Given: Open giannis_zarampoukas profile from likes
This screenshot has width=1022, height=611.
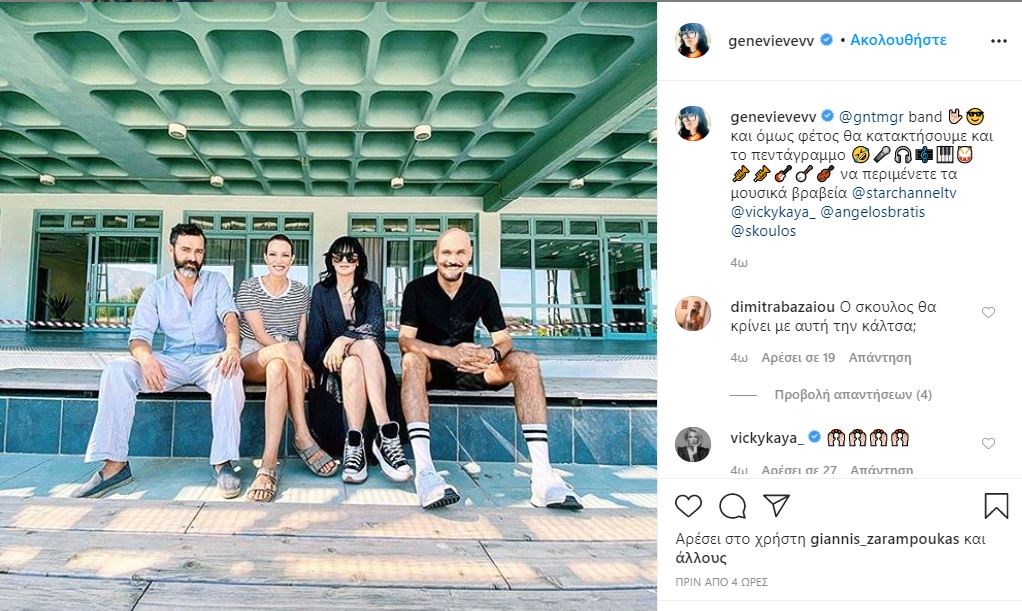Looking at the screenshot, I should tap(884, 539).
